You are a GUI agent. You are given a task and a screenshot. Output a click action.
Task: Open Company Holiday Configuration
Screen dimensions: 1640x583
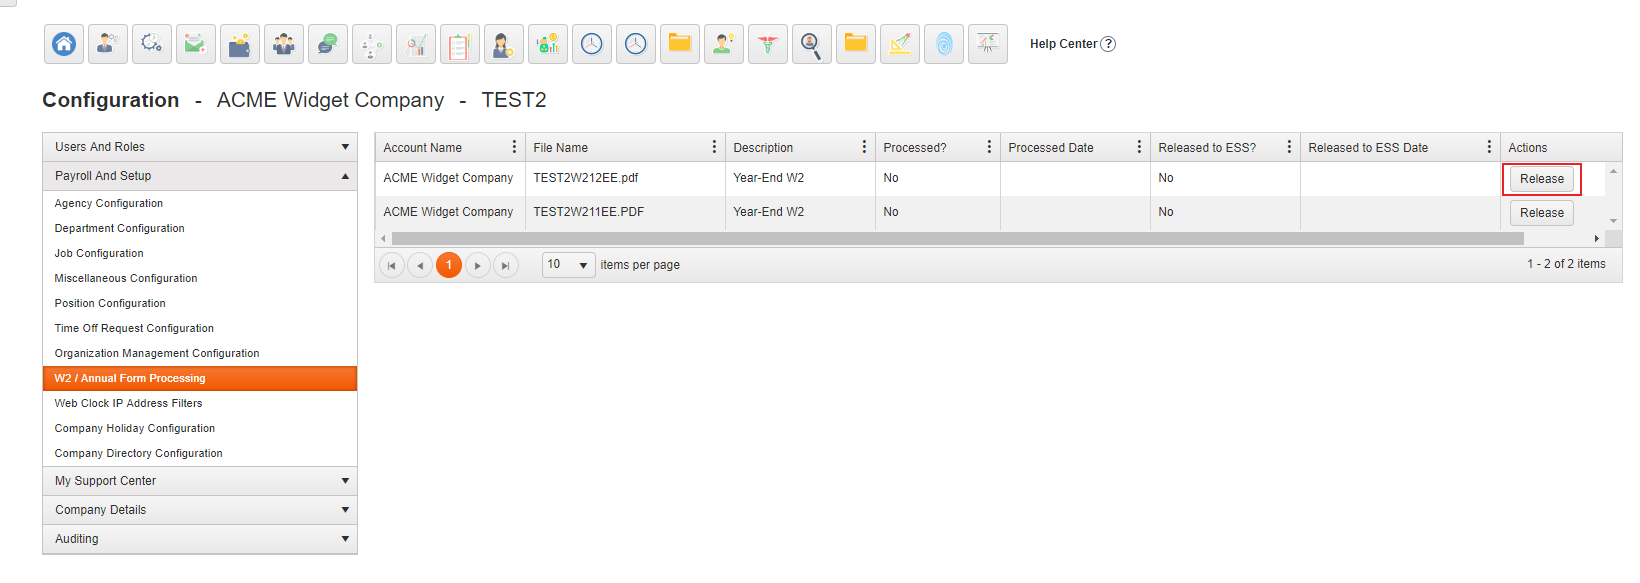tap(135, 428)
